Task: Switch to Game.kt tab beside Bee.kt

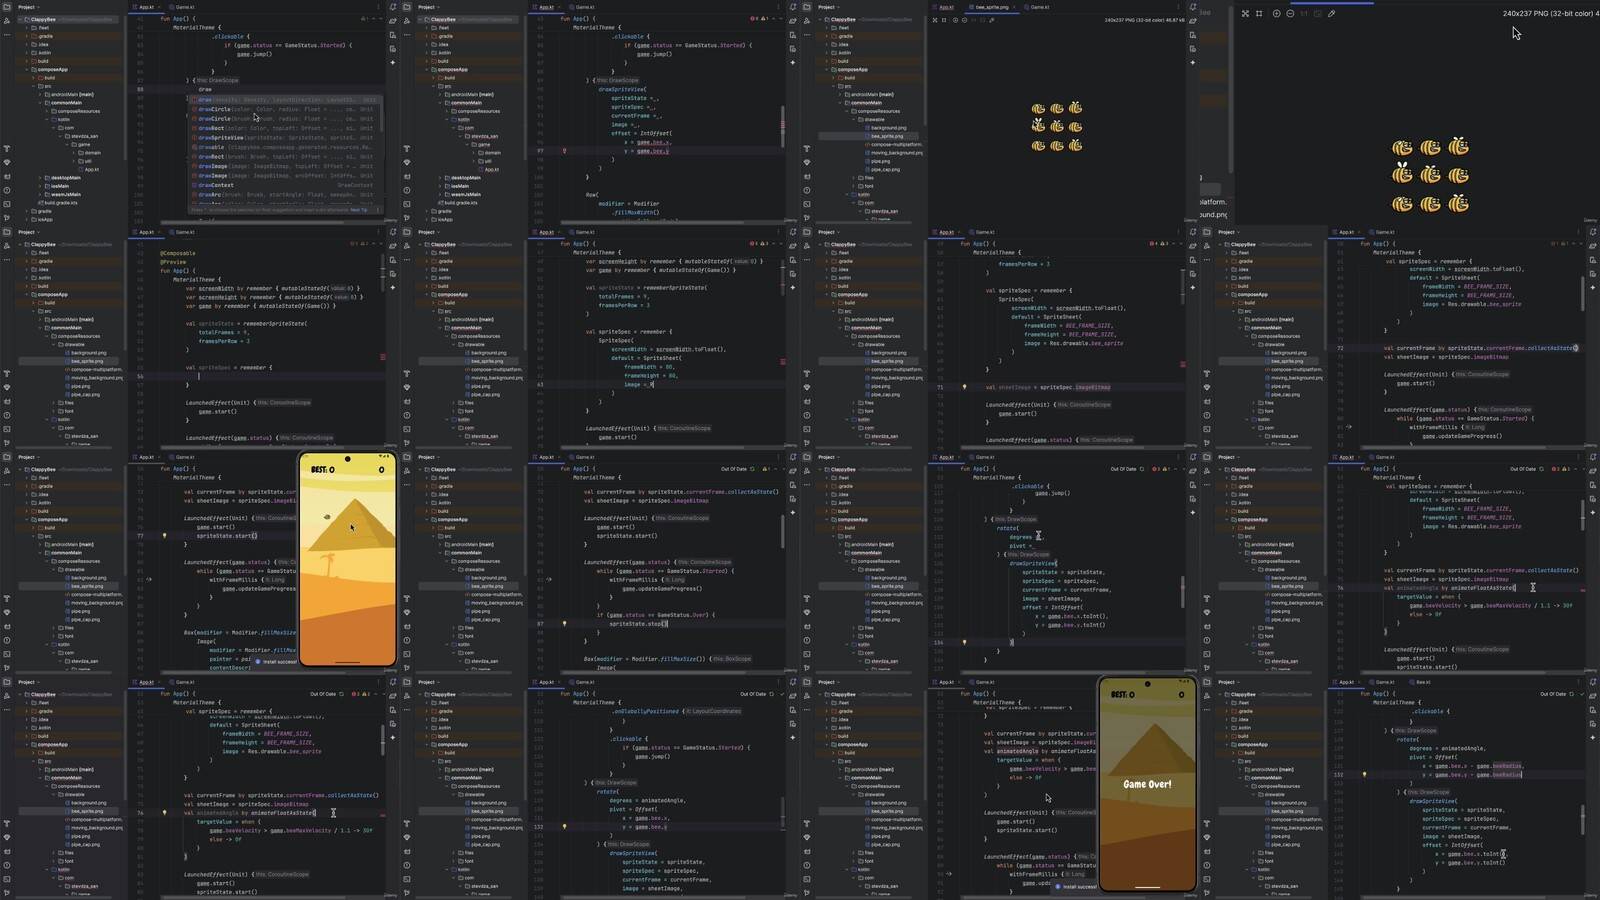Action: click(x=1383, y=682)
